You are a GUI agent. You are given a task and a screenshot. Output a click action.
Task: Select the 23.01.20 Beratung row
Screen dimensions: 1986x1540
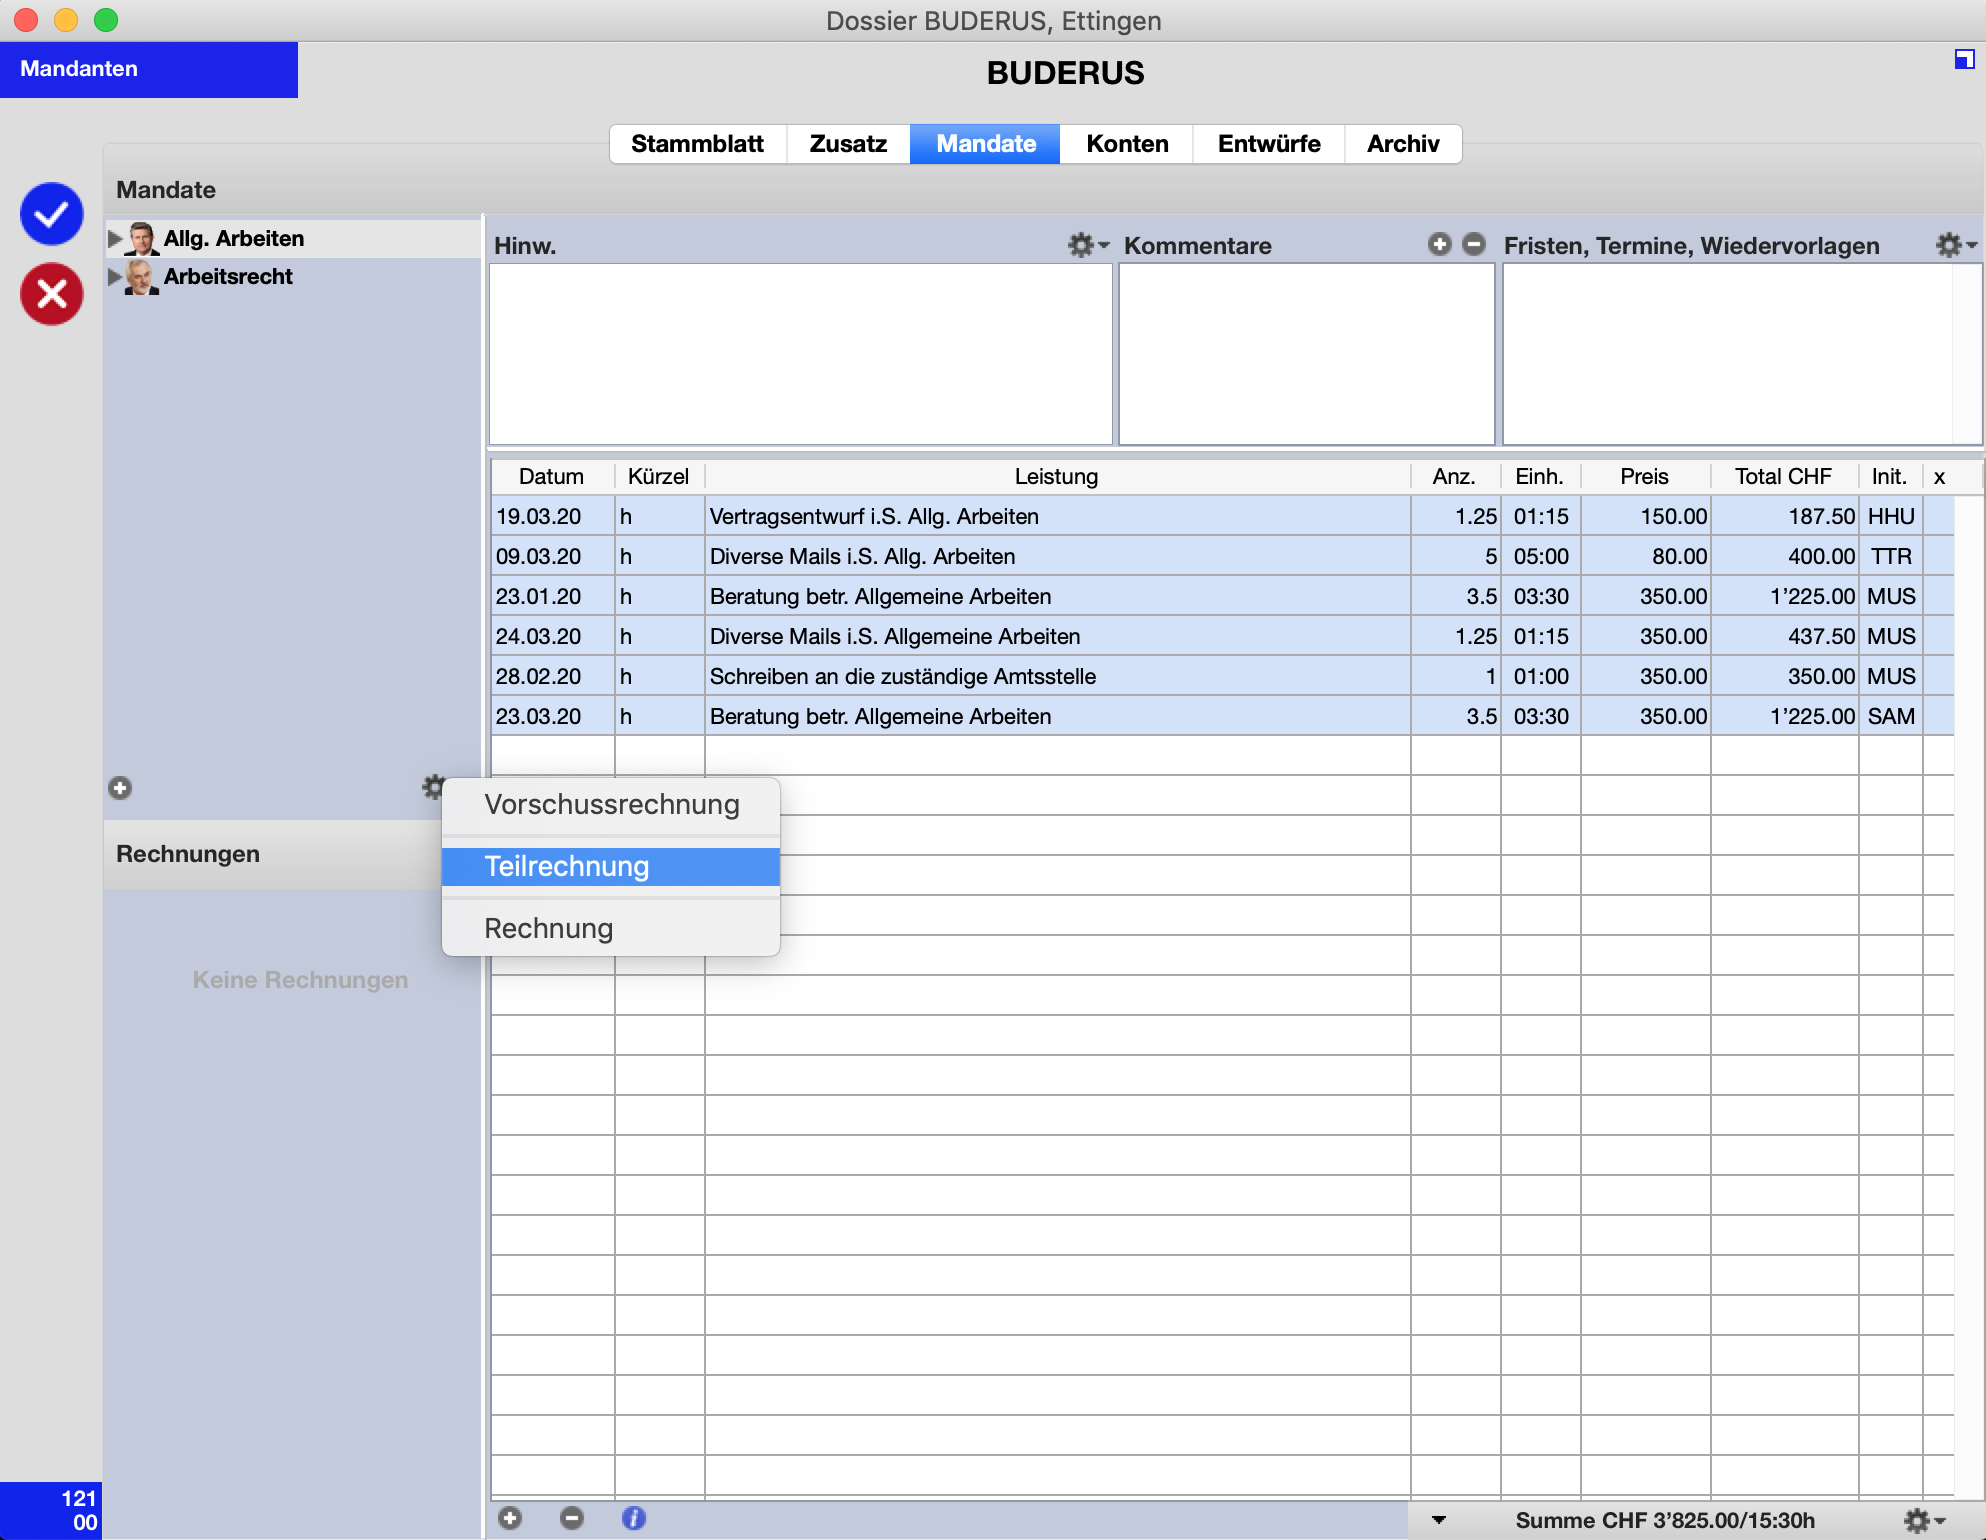pos(1222,596)
